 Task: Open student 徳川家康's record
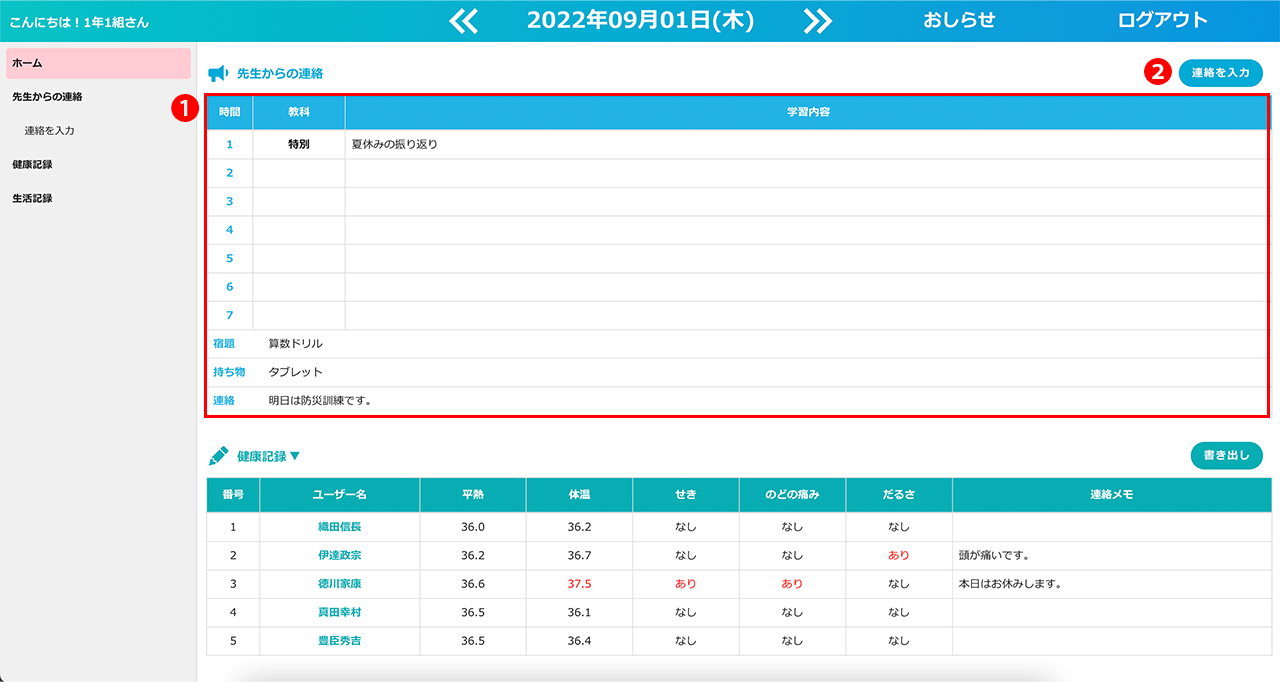tap(339, 584)
